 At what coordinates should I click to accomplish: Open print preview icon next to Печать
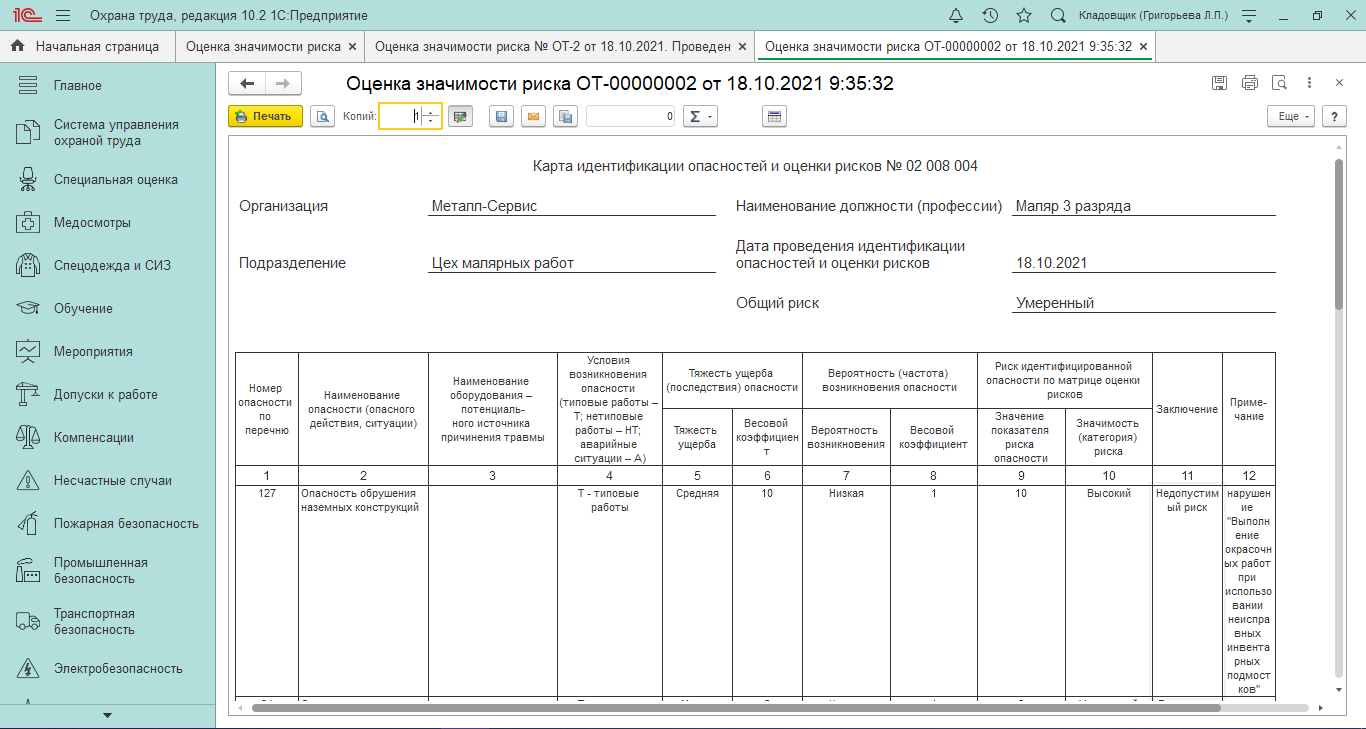point(322,116)
